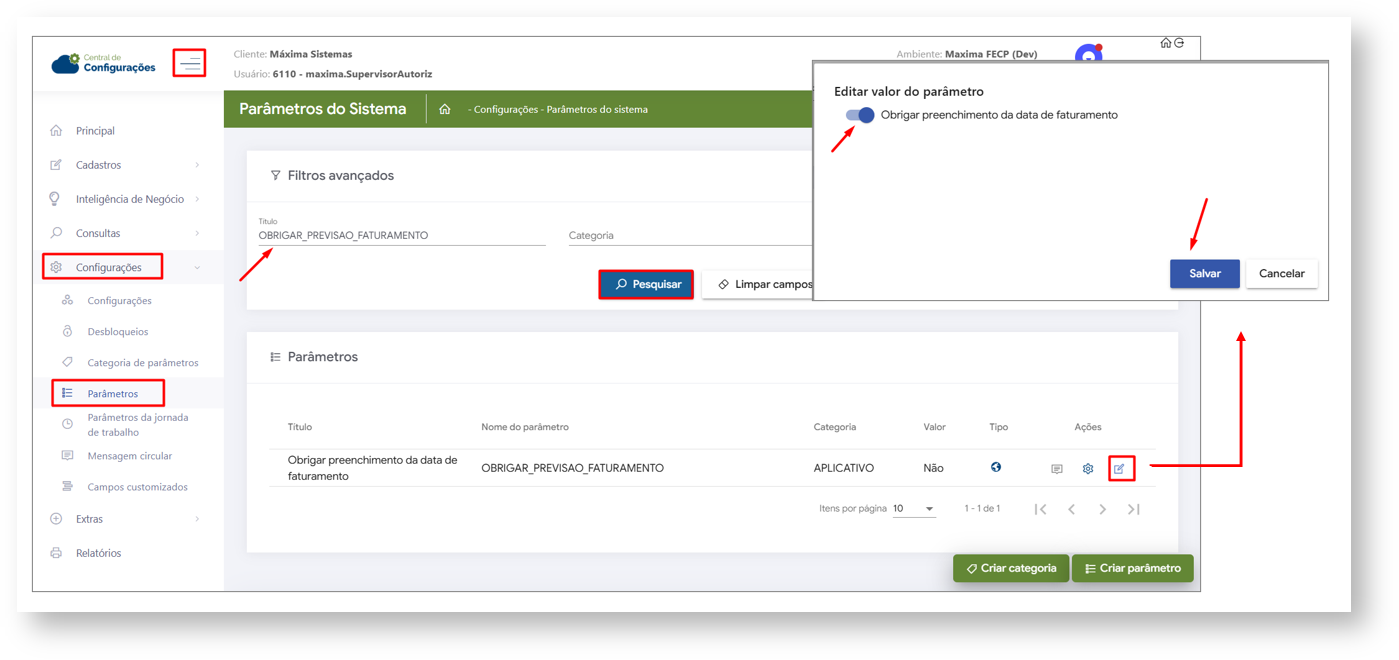Open Desbloqueios in the sidebar
The image size is (1399, 660).
pyautogui.click(x=117, y=331)
